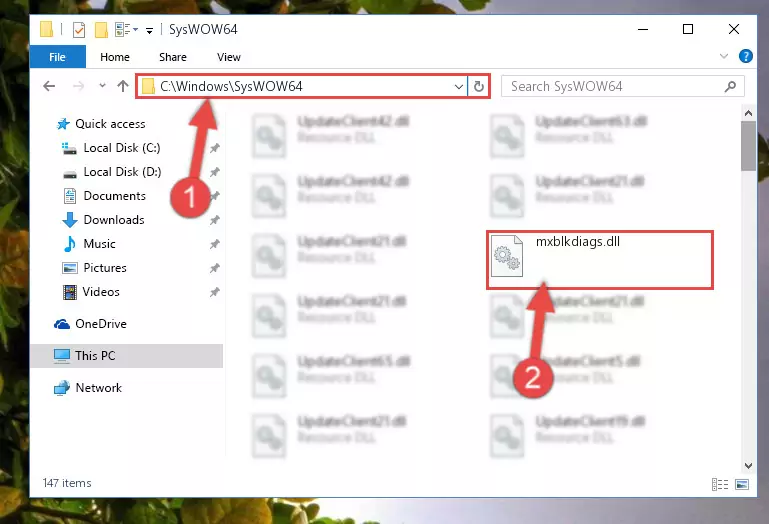Screen dimensions: 769x524
Task: Select Quick access in navigation pane
Action: click(110, 124)
